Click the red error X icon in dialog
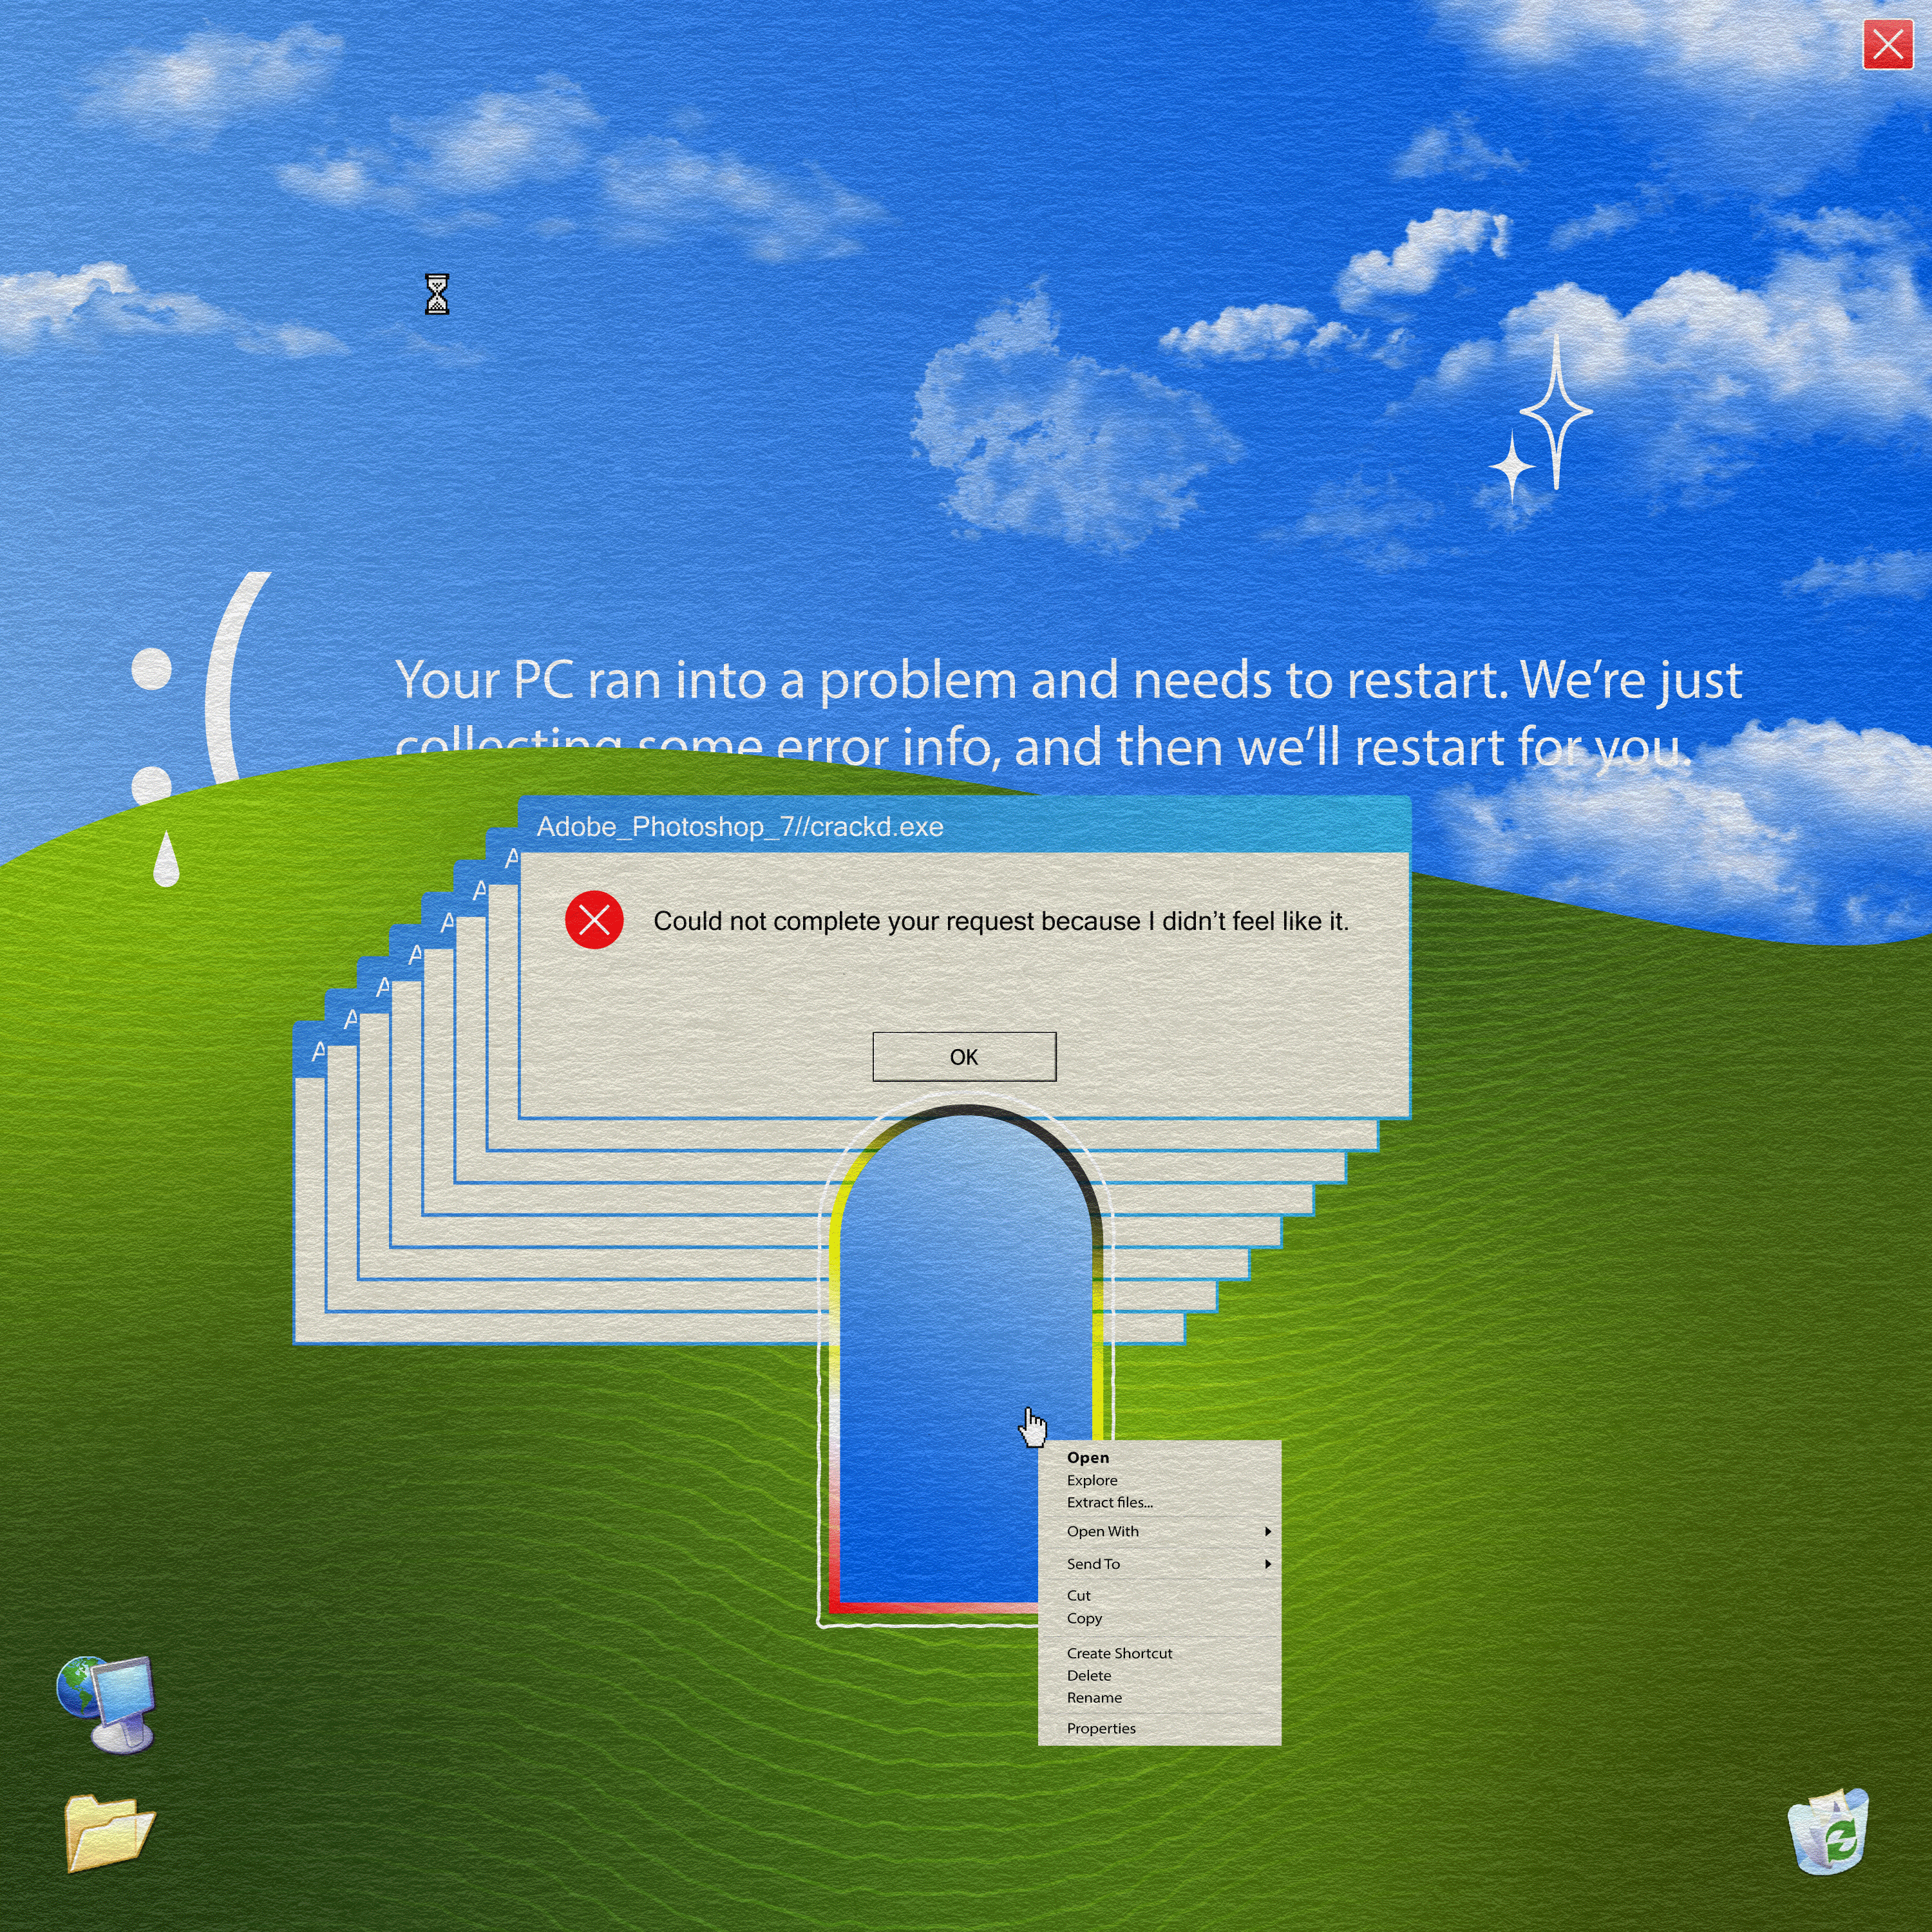 pyautogui.click(x=594, y=919)
